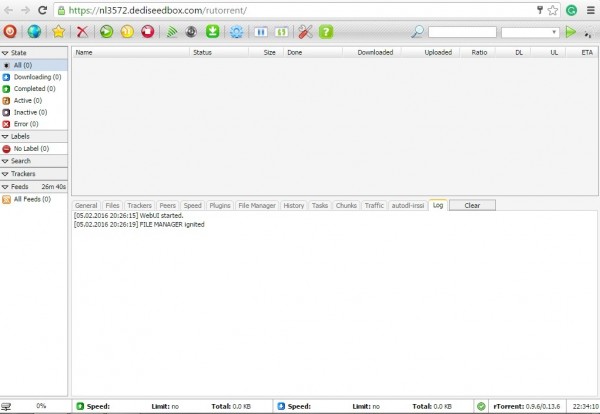Screen dimensions: 600x414
Task: Switch to General tab
Action: (x=86, y=205)
